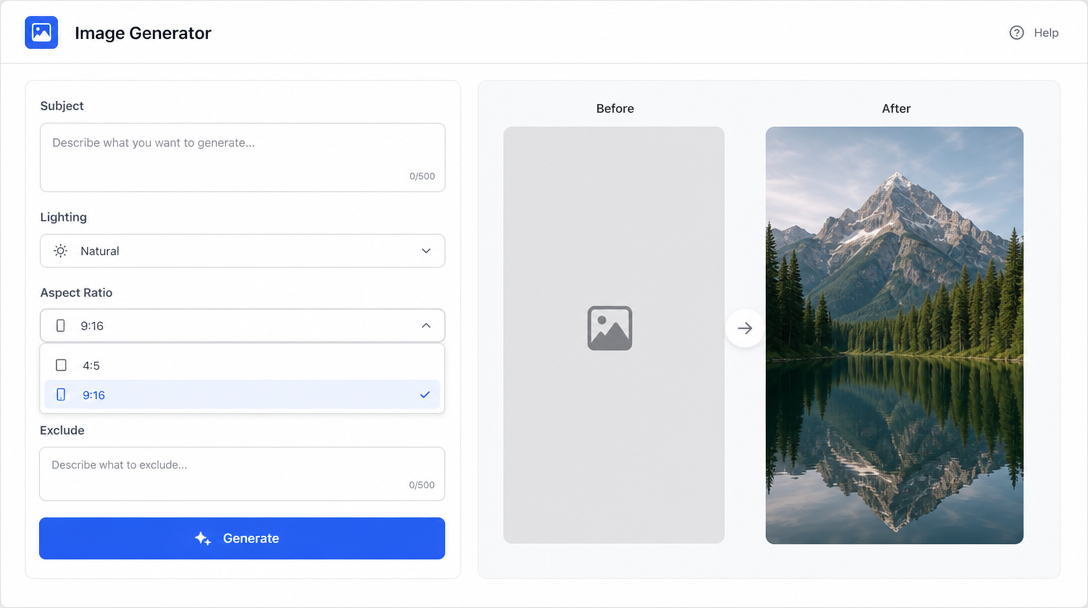Click the square icon beside 4:5 option
The height and width of the screenshot is (608, 1088).
61,365
